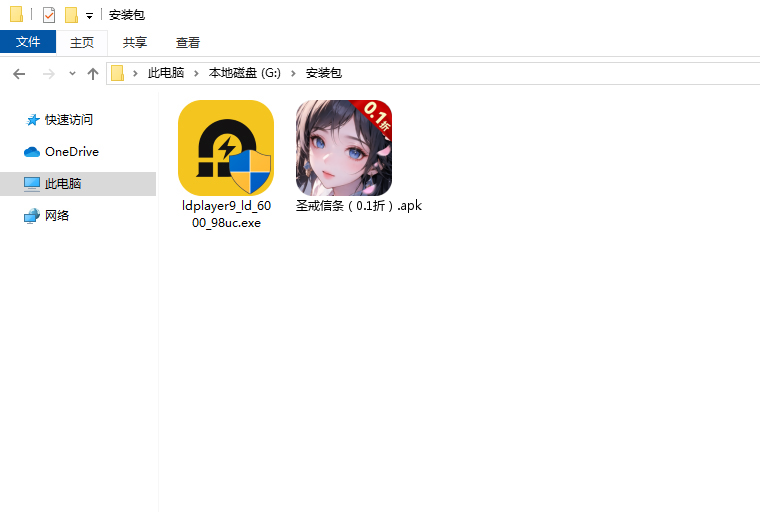
Task: Expand the chevron after 此电脑 in breadcrumb
Action: (x=197, y=73)
